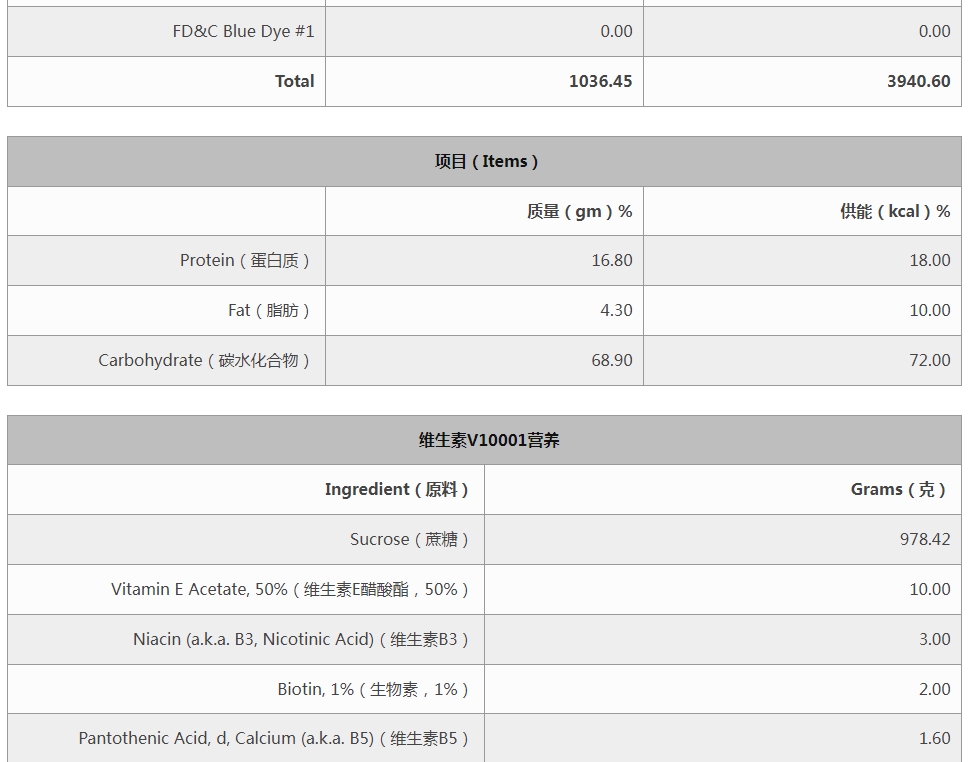Select the Niacin (维生素B3) ingredient row
969x762 pixels.
tap(484, 640)
